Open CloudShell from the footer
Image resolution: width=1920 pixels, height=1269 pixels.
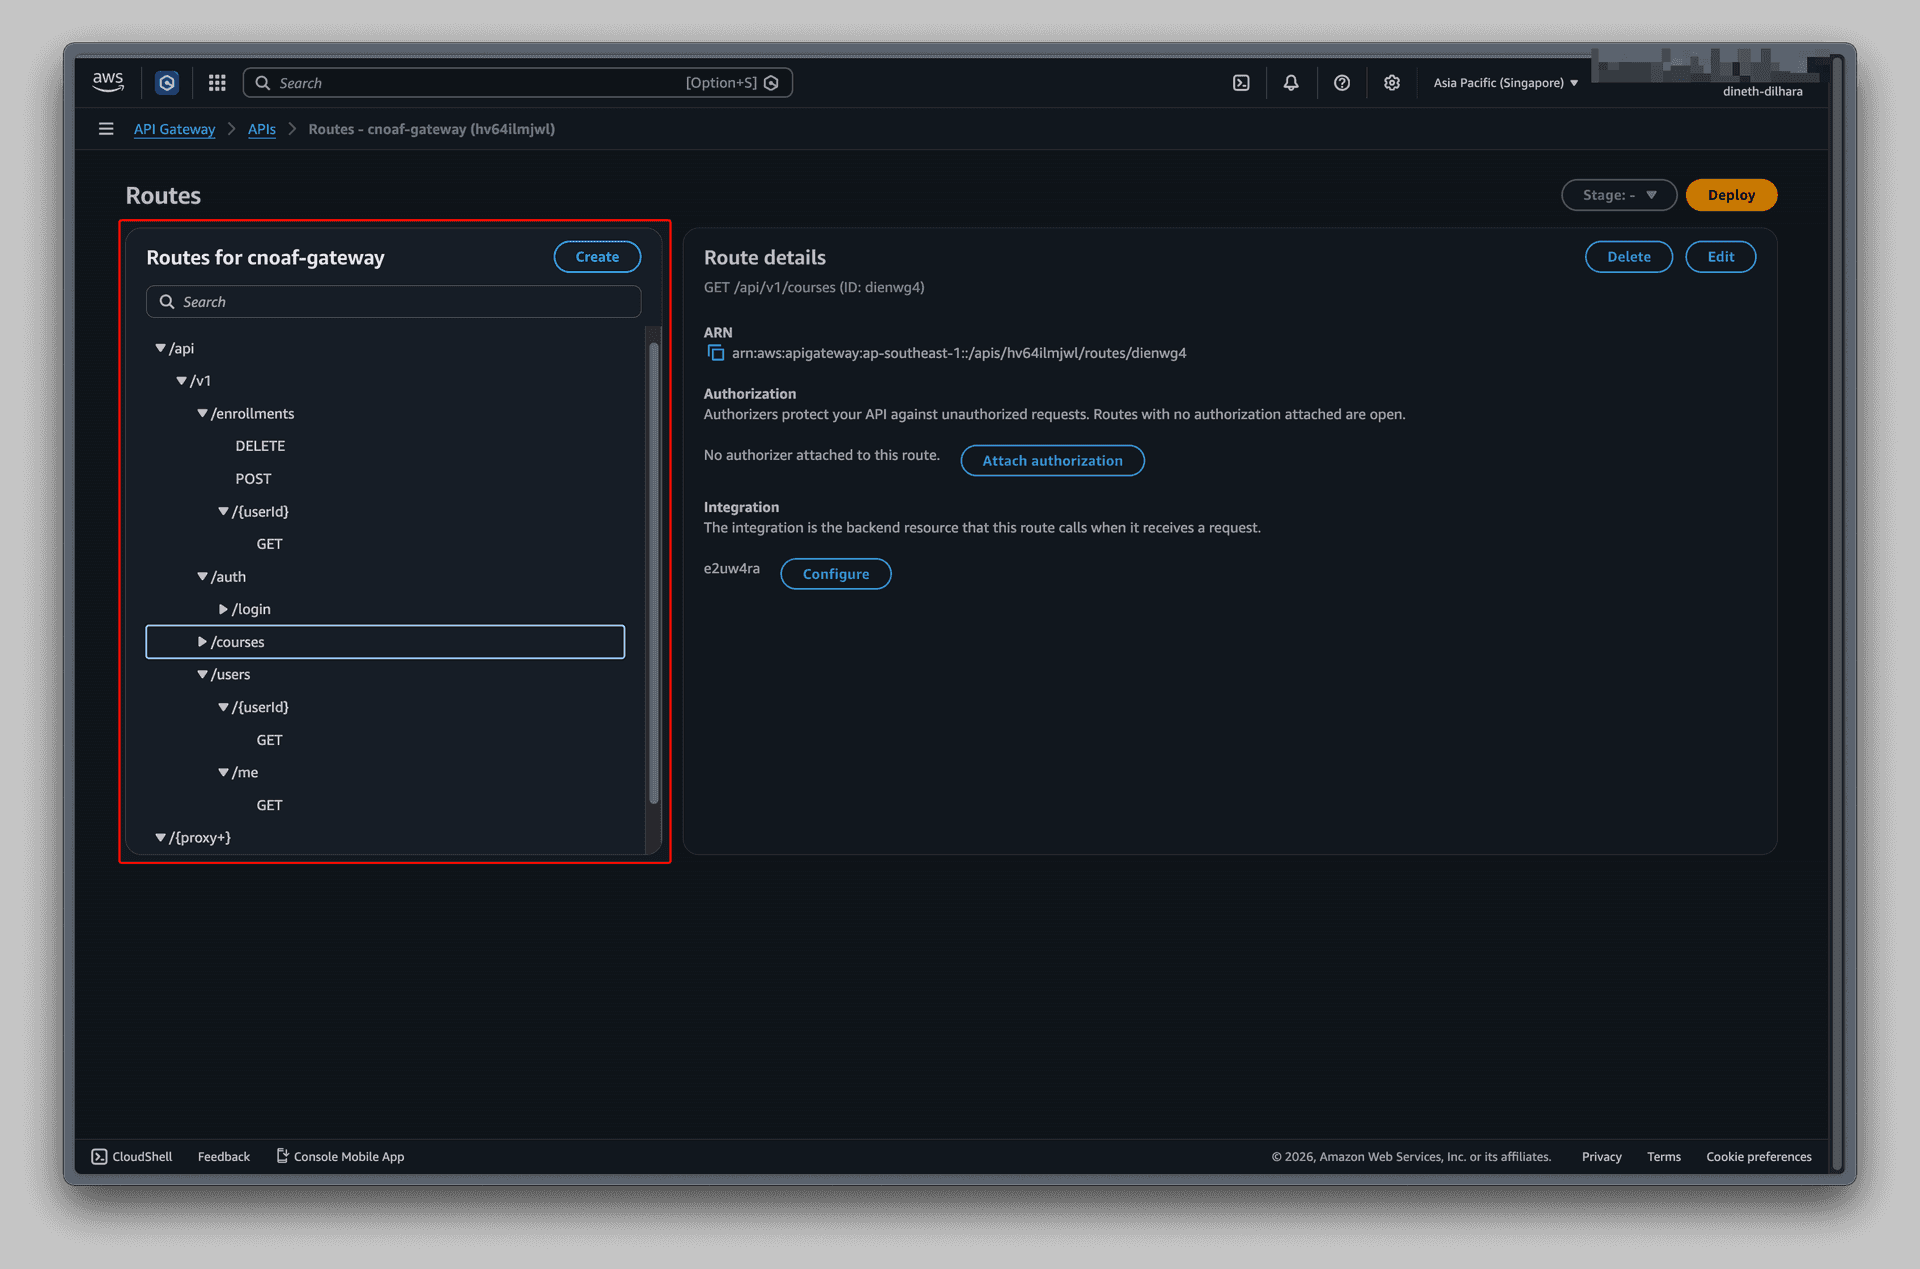(132, 1156)
